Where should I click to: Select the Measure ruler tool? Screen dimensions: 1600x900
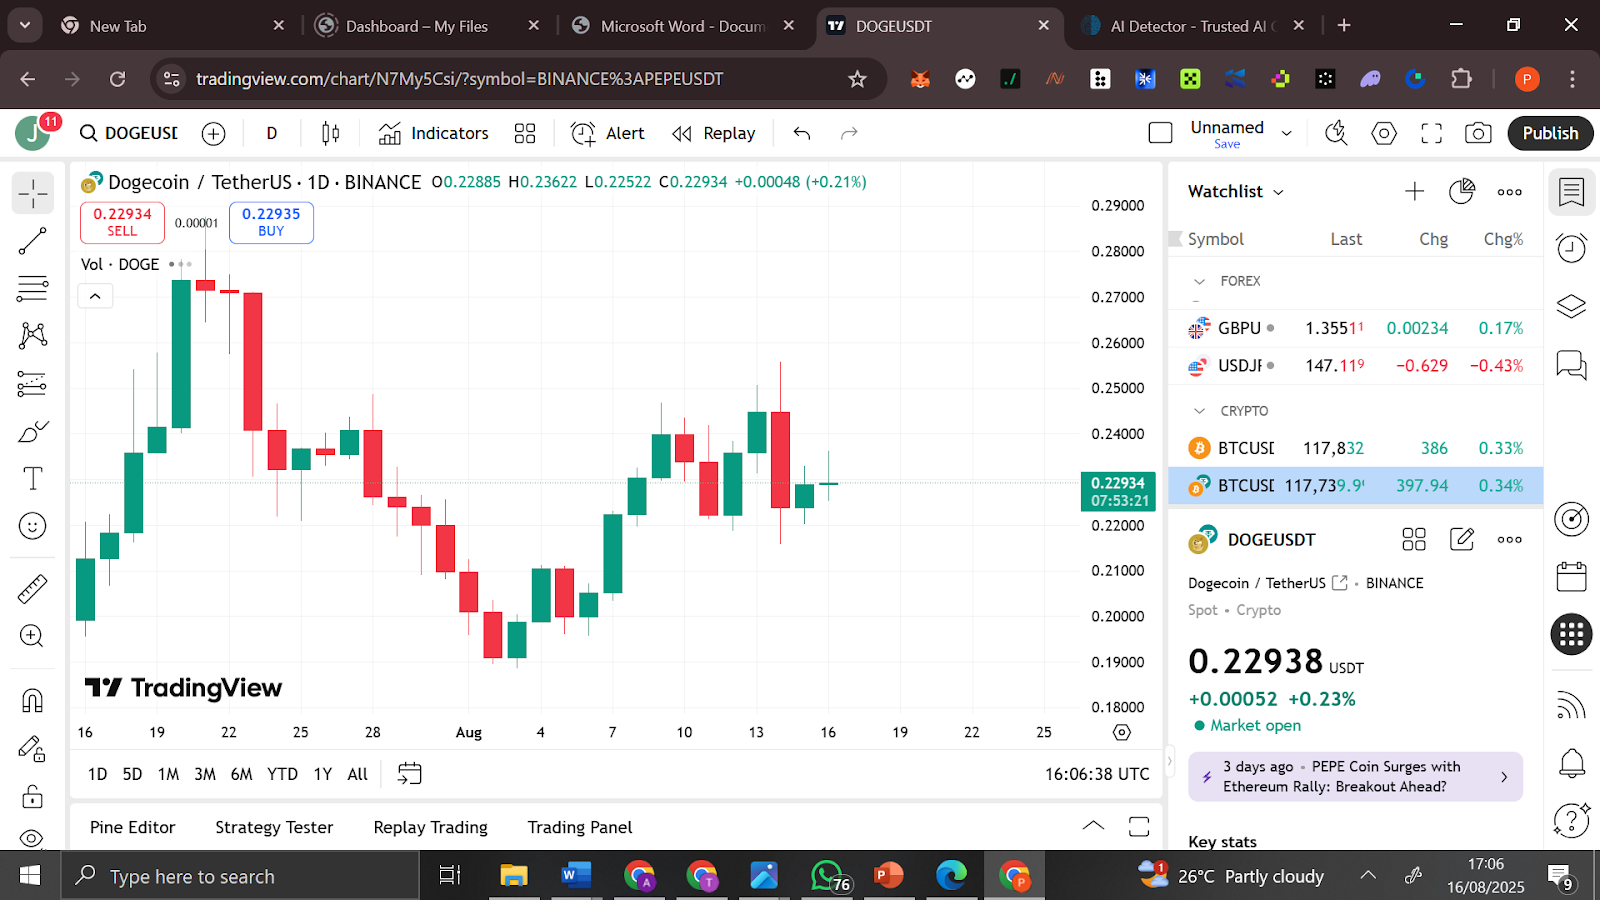pyautogui.click(x=33, y=588)
